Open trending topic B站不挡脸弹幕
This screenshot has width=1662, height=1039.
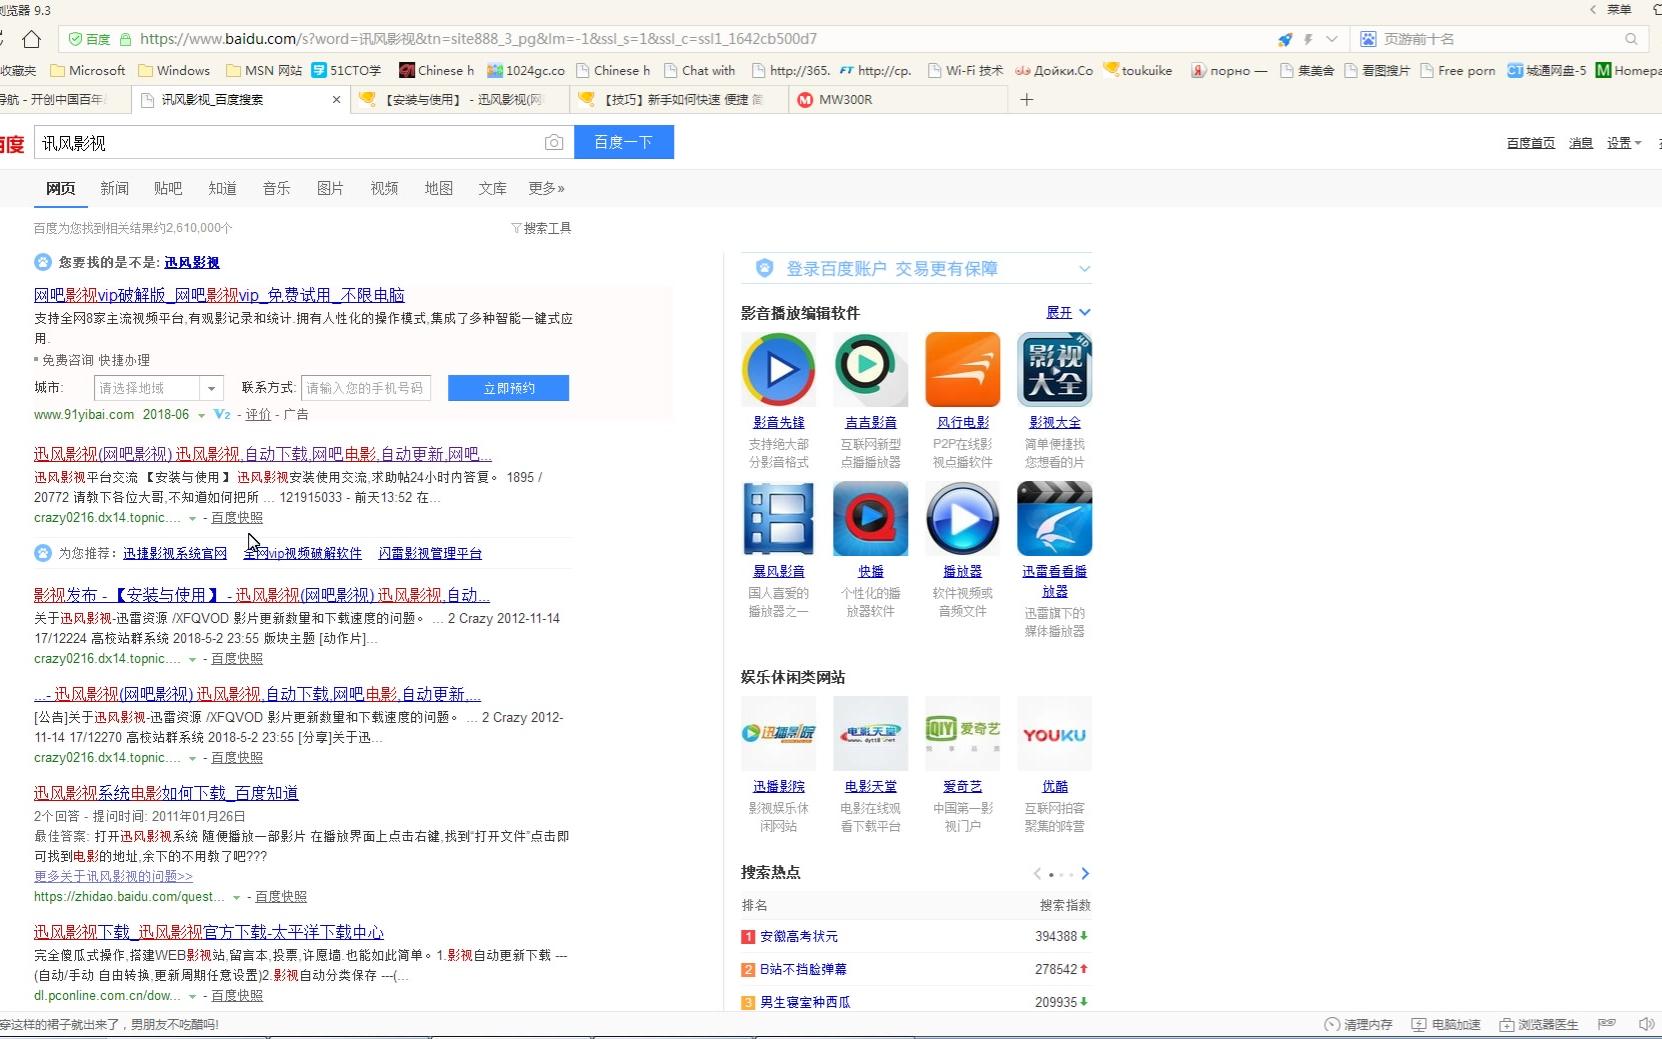(804, 969)
